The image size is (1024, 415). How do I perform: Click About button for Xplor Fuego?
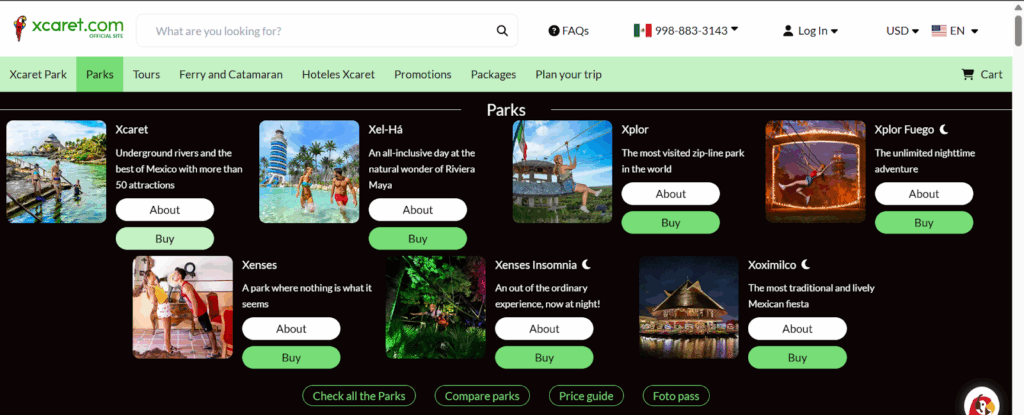(923, 193)
